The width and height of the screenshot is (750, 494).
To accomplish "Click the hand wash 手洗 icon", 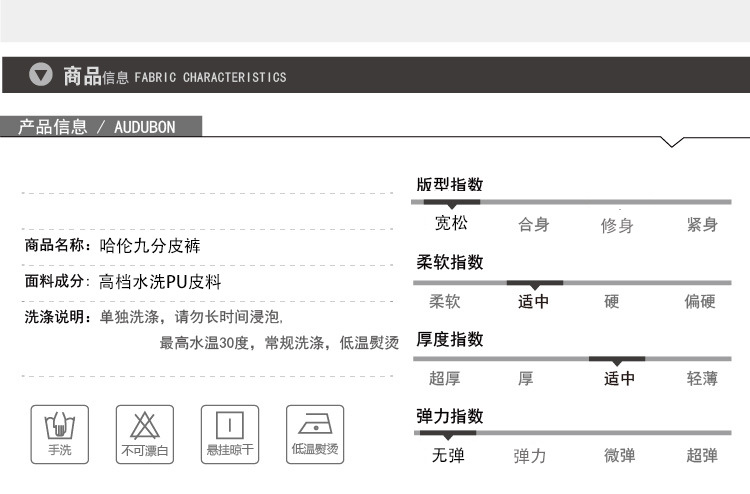I will coord(60,434).
